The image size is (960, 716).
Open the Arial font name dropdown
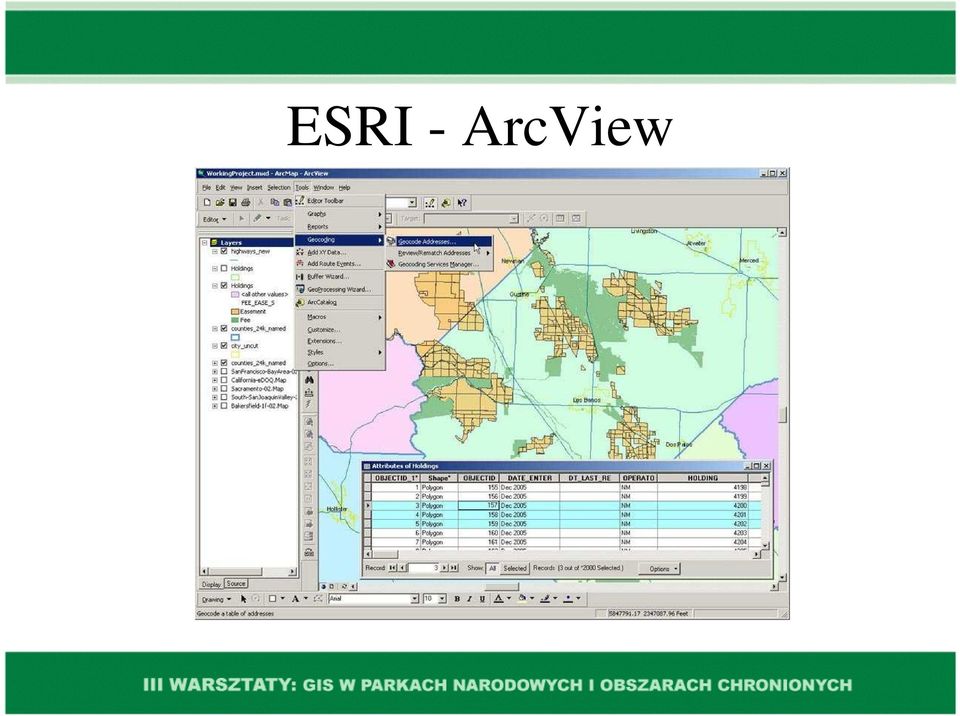(414, 599)
